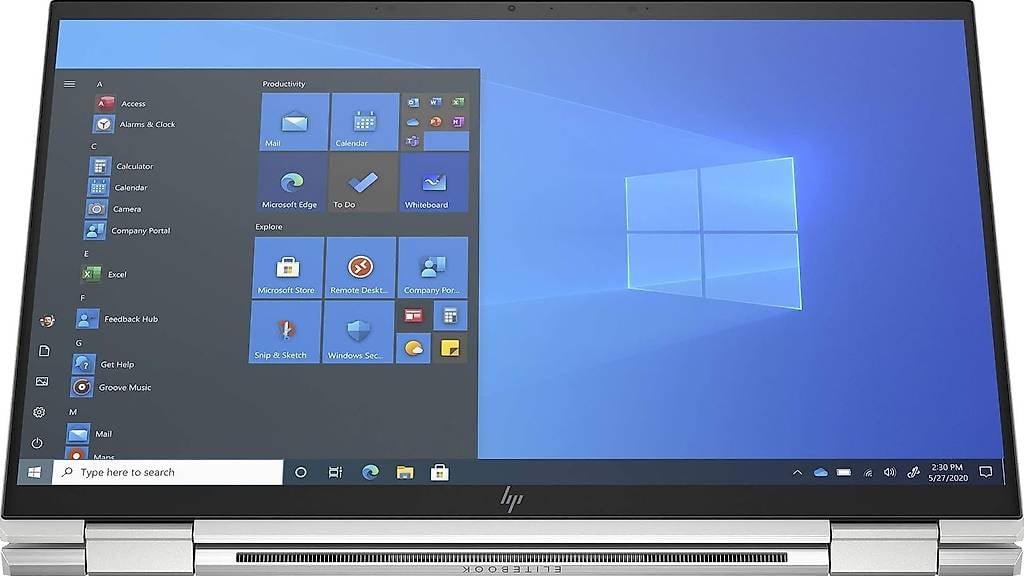Screen dimensions: 1024x576
Task: Open the Remote Desktop tile
Action: pos(360,268)
